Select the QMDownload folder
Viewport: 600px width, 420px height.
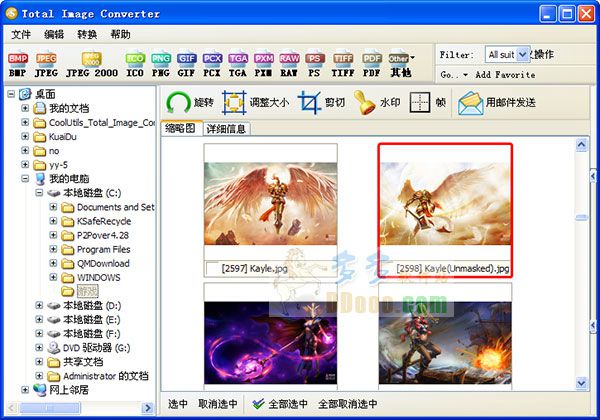point(103,264)
